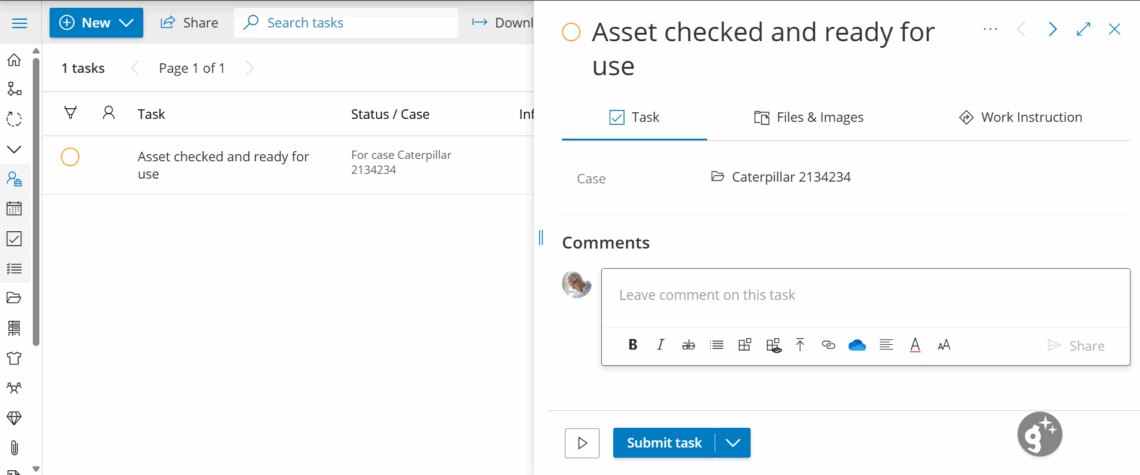Click the Home icon in the sidebar

[x=14, y=60]
